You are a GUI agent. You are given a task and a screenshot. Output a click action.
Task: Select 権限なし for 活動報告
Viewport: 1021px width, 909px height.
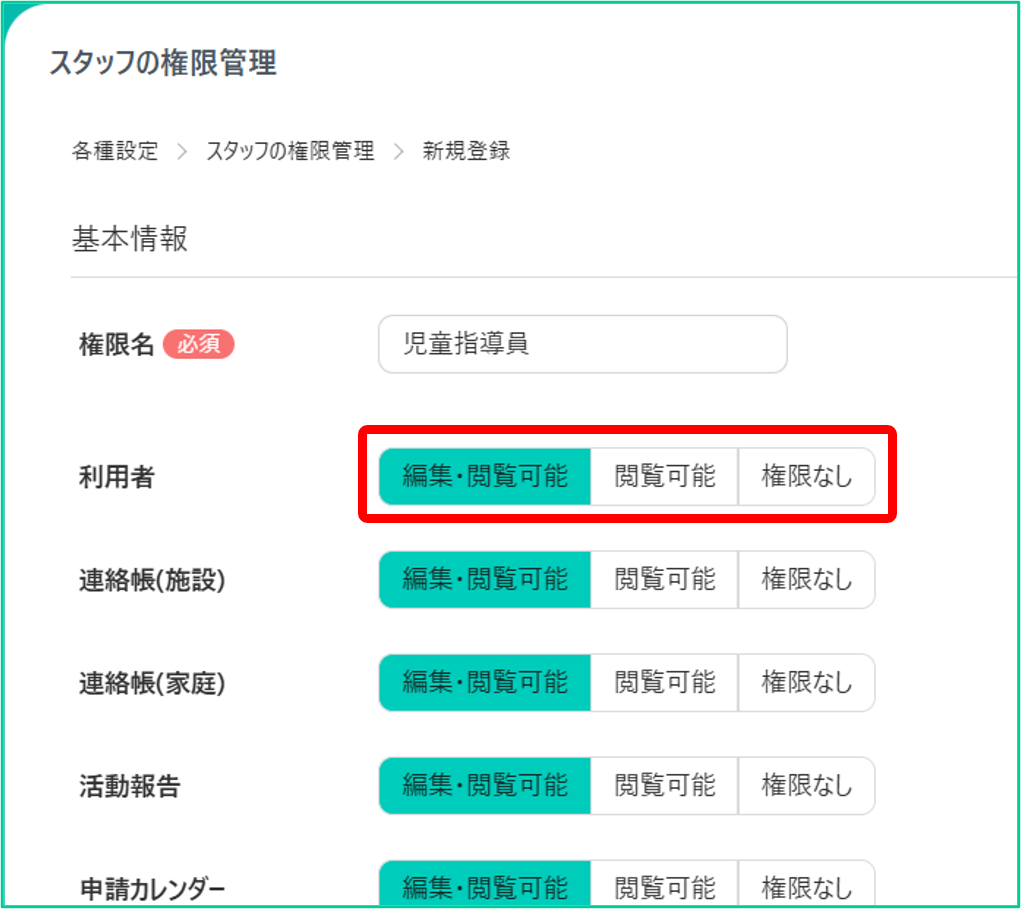807,786
